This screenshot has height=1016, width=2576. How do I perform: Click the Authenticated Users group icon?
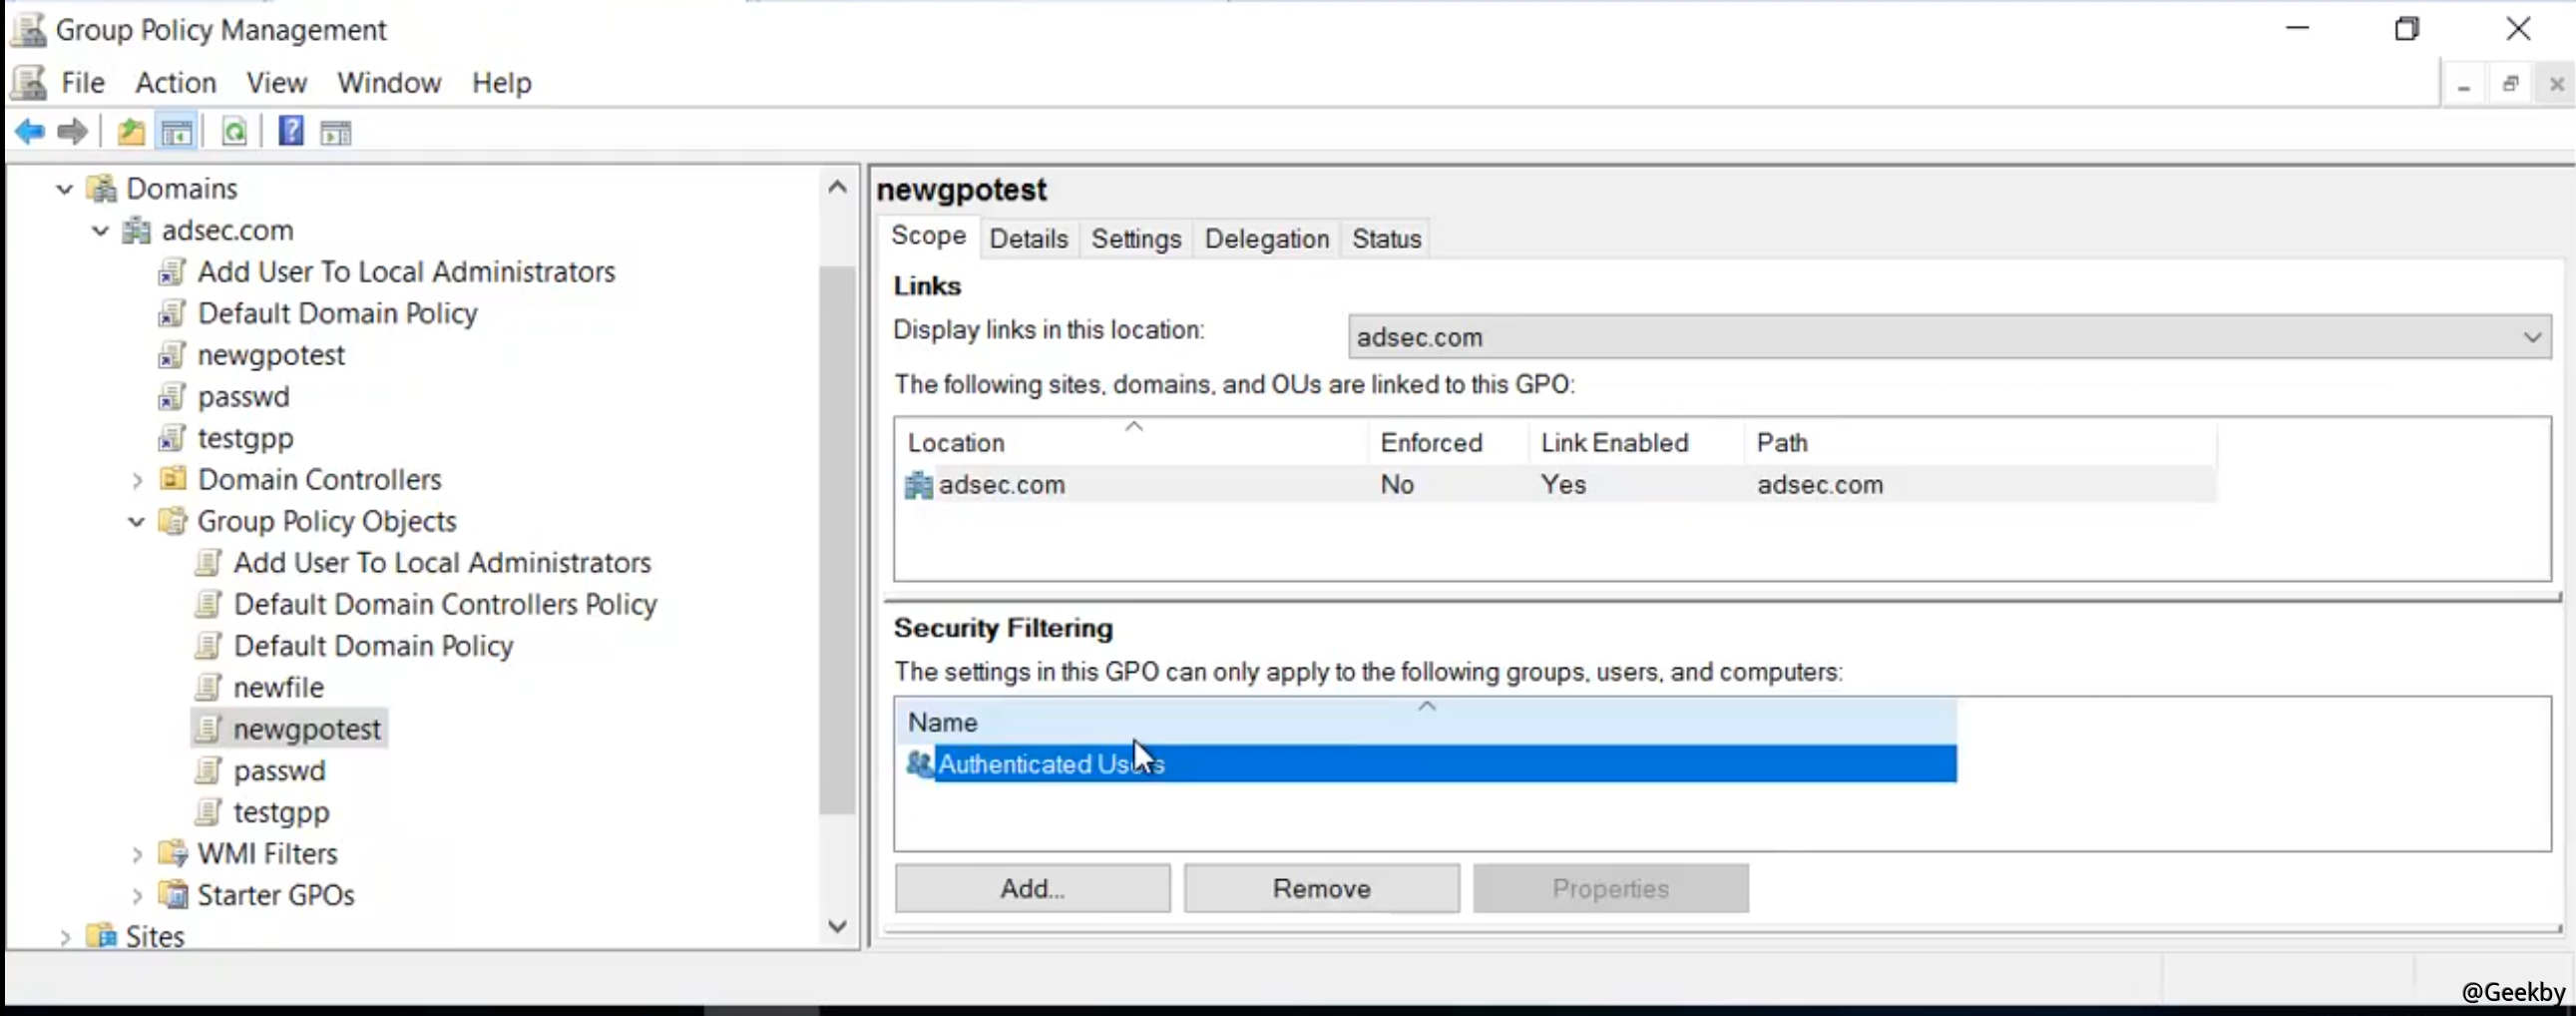click(x=918, y=764)
